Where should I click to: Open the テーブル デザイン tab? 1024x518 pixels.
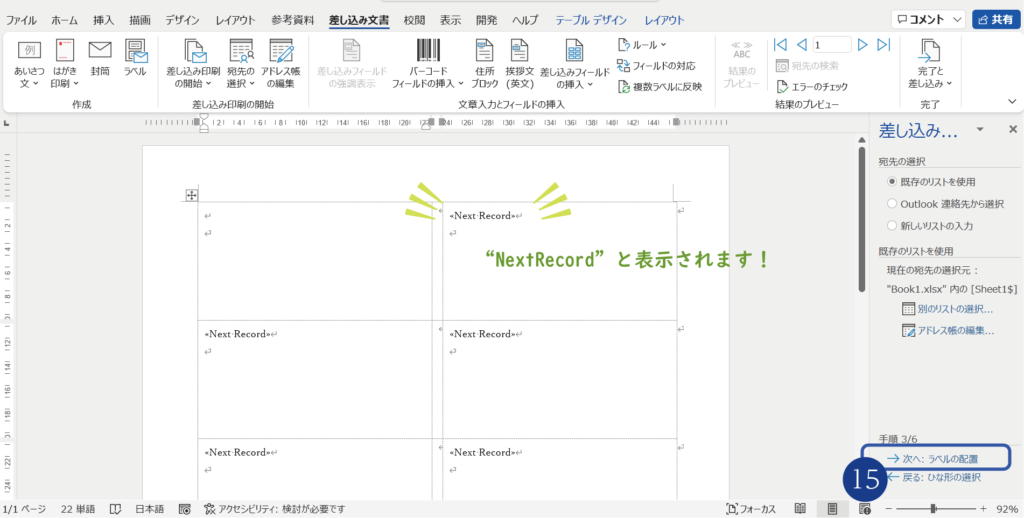(593, 20)
